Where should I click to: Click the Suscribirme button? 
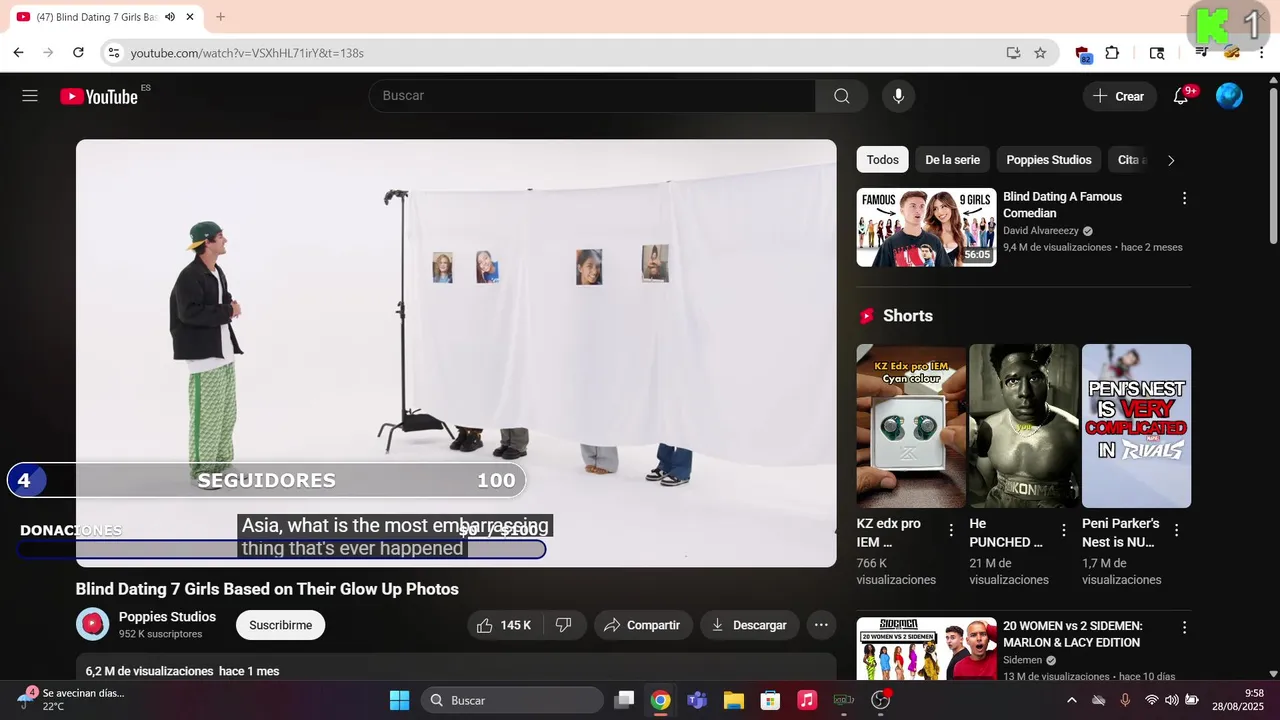point(280,625)
